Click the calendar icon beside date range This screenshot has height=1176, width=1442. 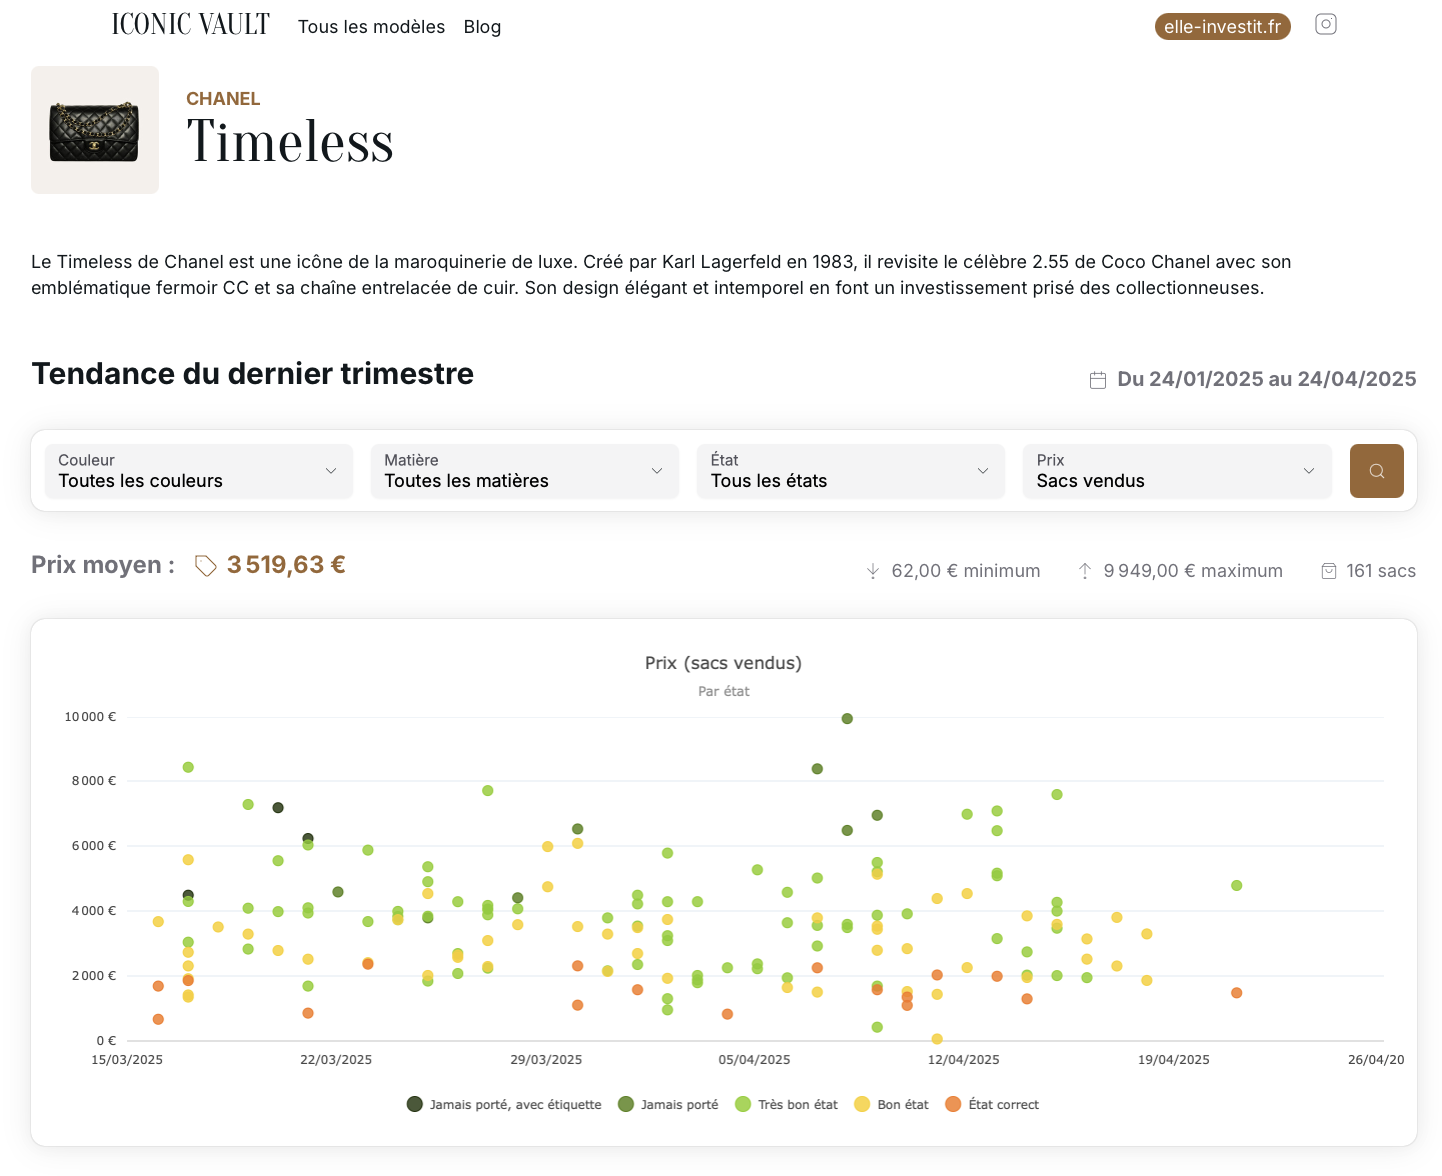click(1097, 380)
